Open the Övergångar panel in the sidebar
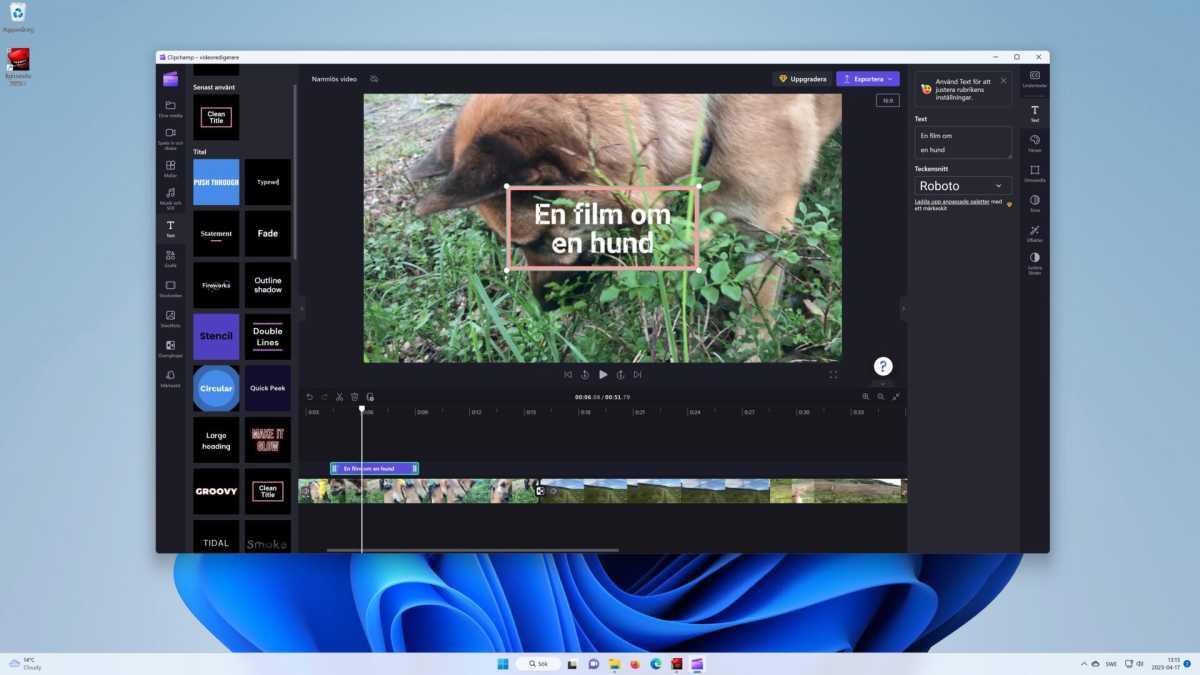 coord(170,347)
